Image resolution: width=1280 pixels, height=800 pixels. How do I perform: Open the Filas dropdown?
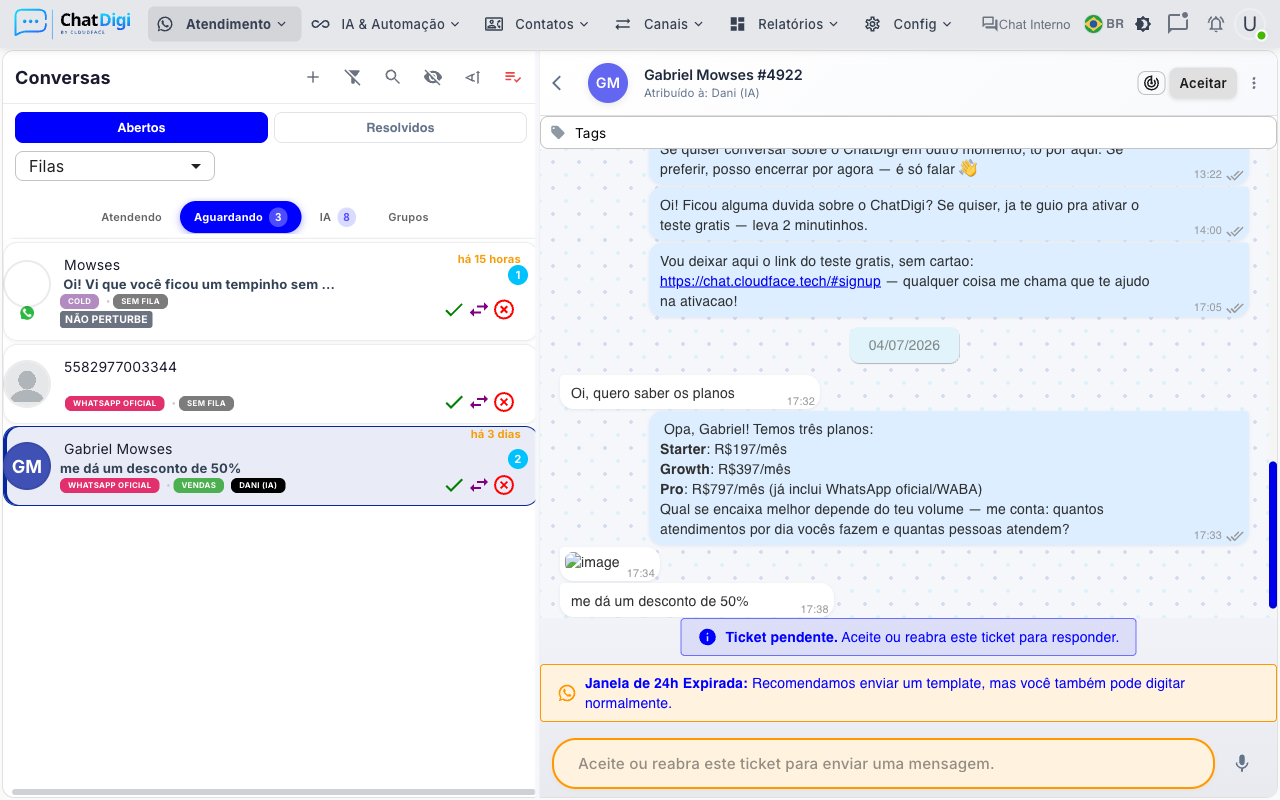(115, 166)
